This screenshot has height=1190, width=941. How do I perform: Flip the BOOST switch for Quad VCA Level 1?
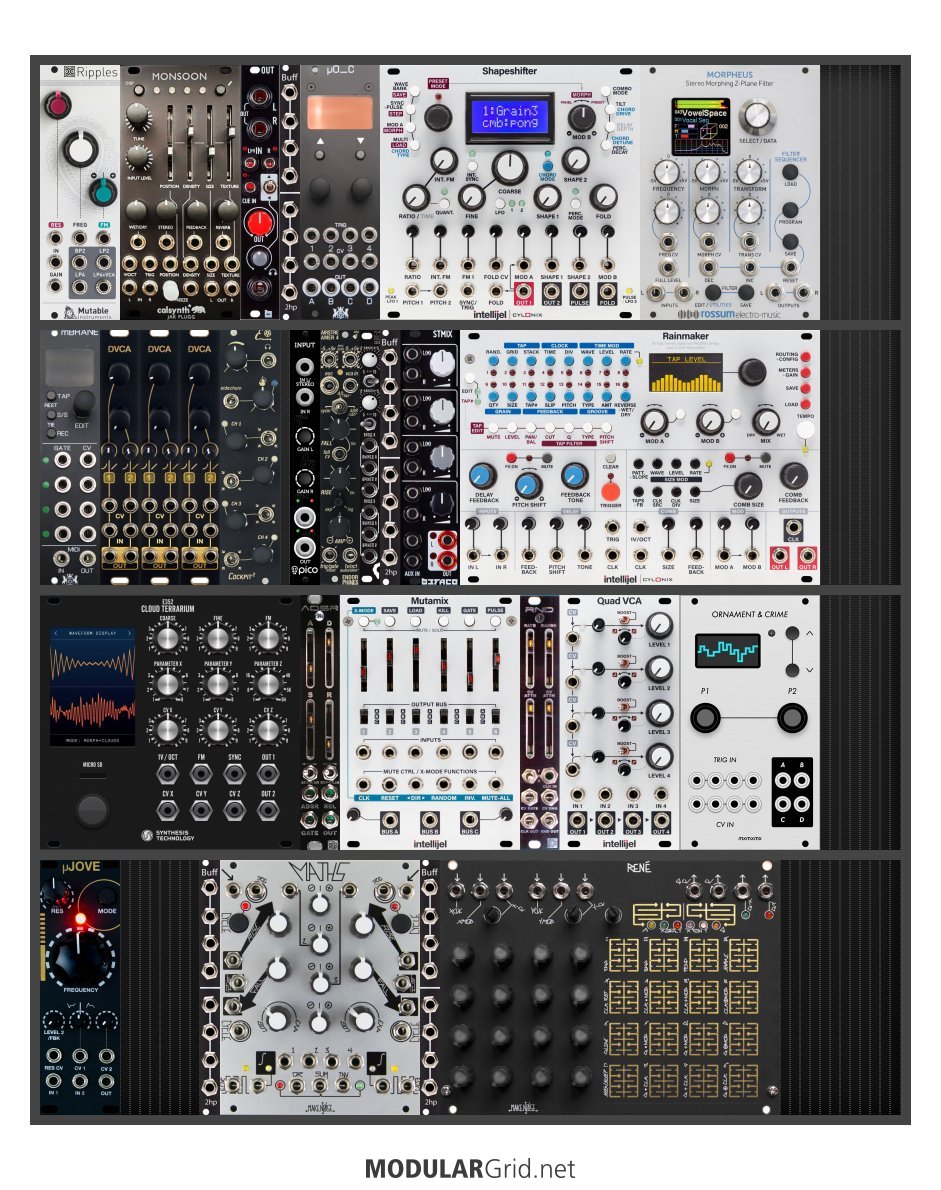point(625,620)
